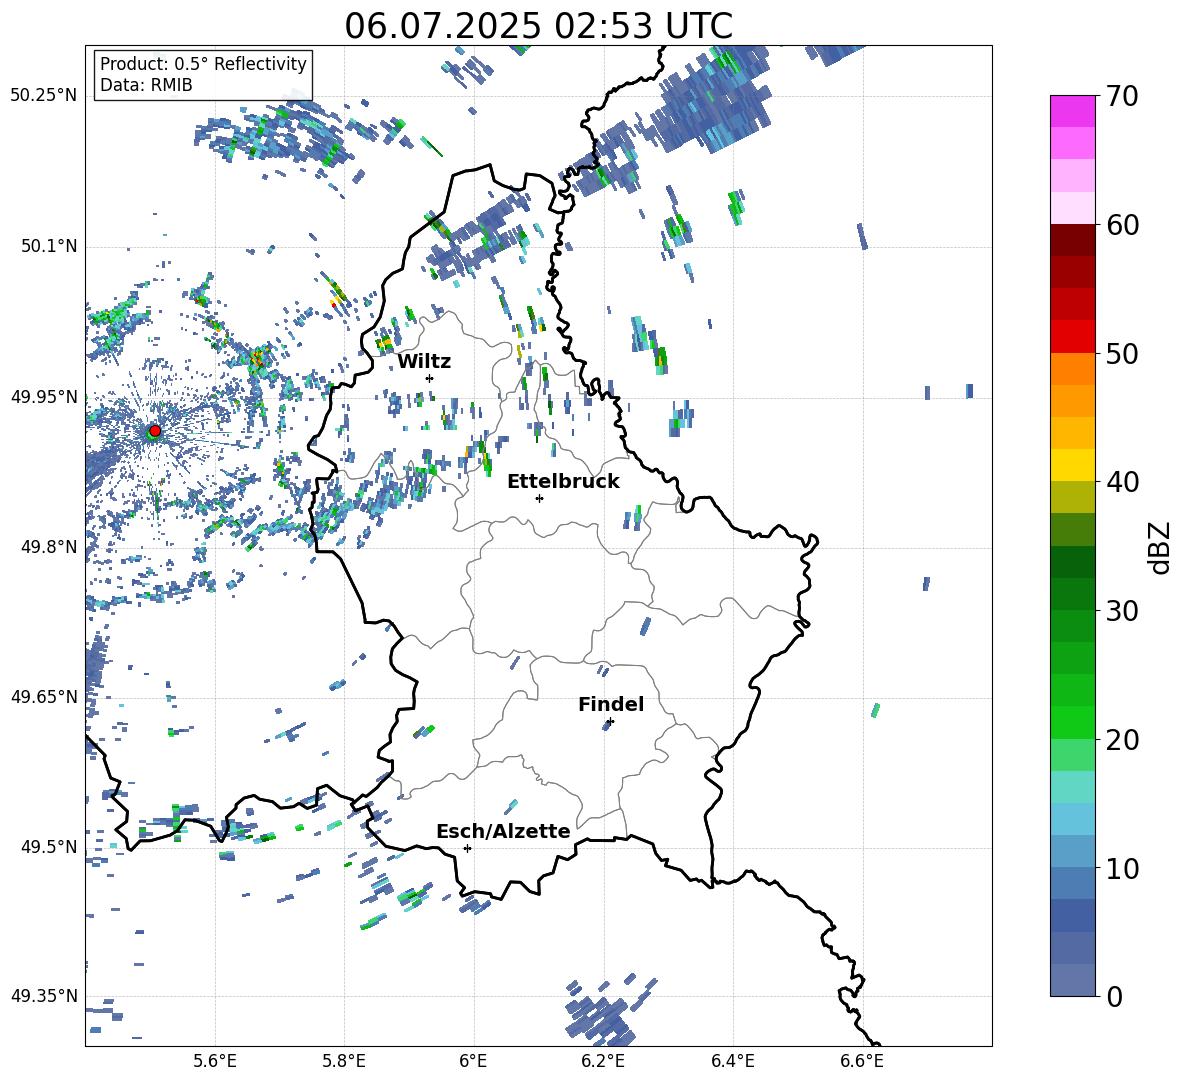Image resolution: width=1184 pixels, height=1081 pixels.
Task: Click the dBZ colorbar label
Action: click(1159, 547)
